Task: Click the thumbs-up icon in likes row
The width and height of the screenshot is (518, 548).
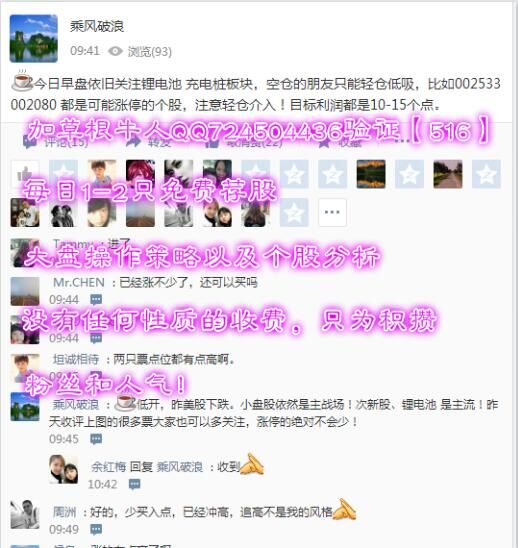Action: 25,174
